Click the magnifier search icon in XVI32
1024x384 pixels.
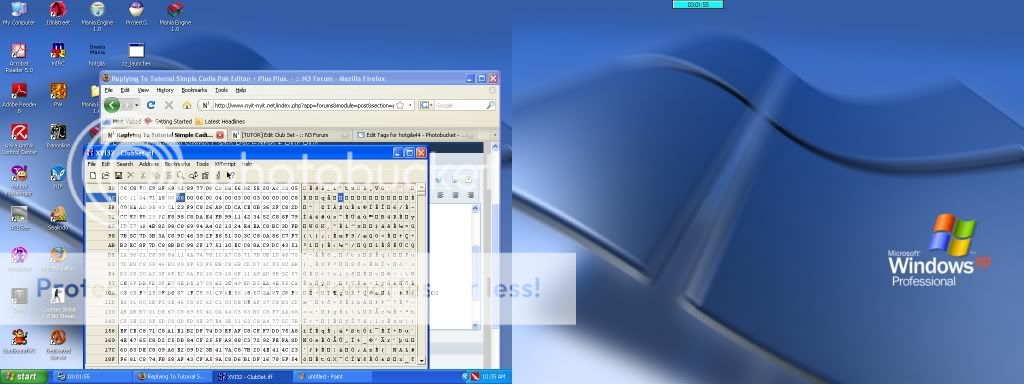(180, 176)
